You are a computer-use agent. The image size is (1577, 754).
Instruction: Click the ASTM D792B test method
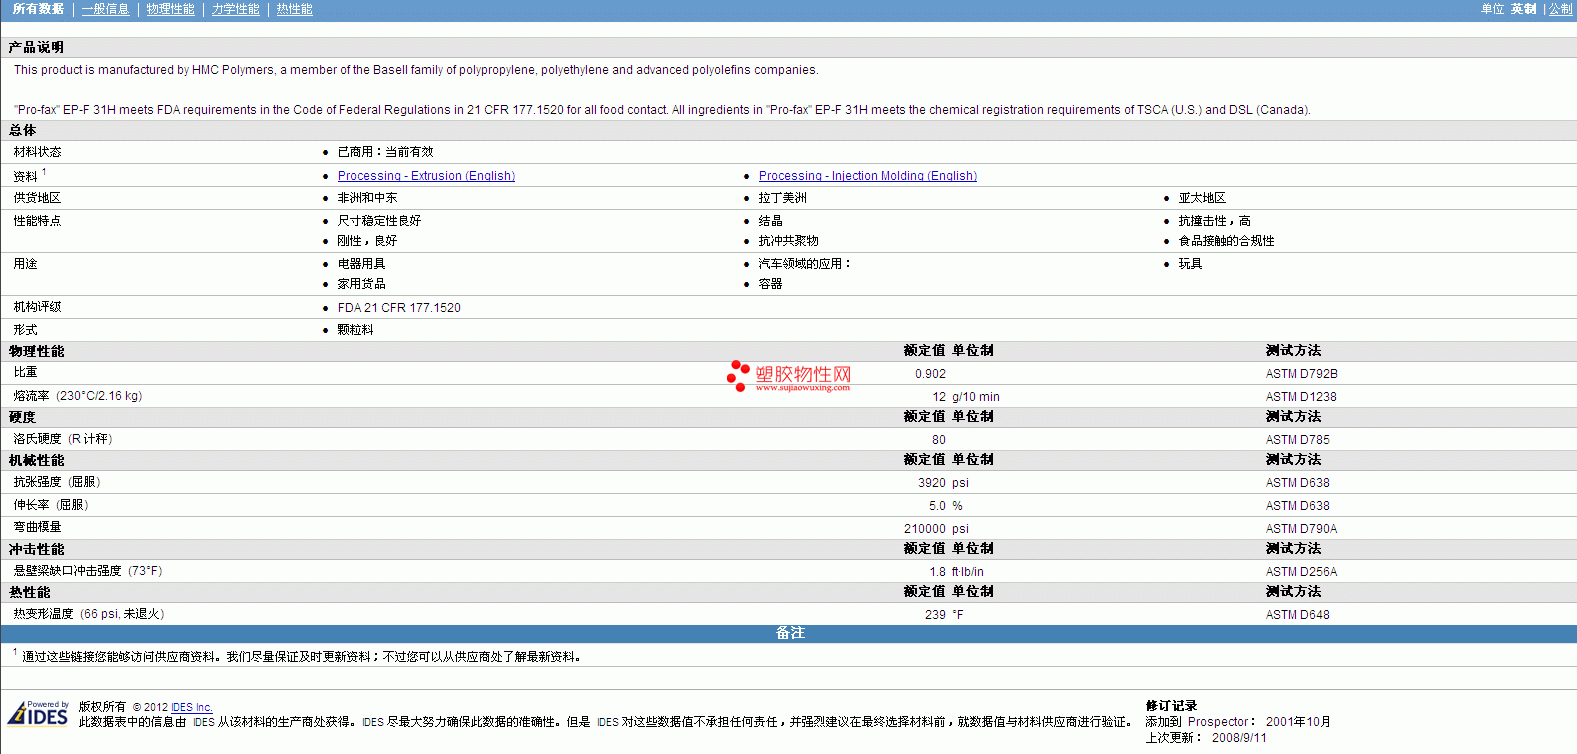pos(1301,374)
